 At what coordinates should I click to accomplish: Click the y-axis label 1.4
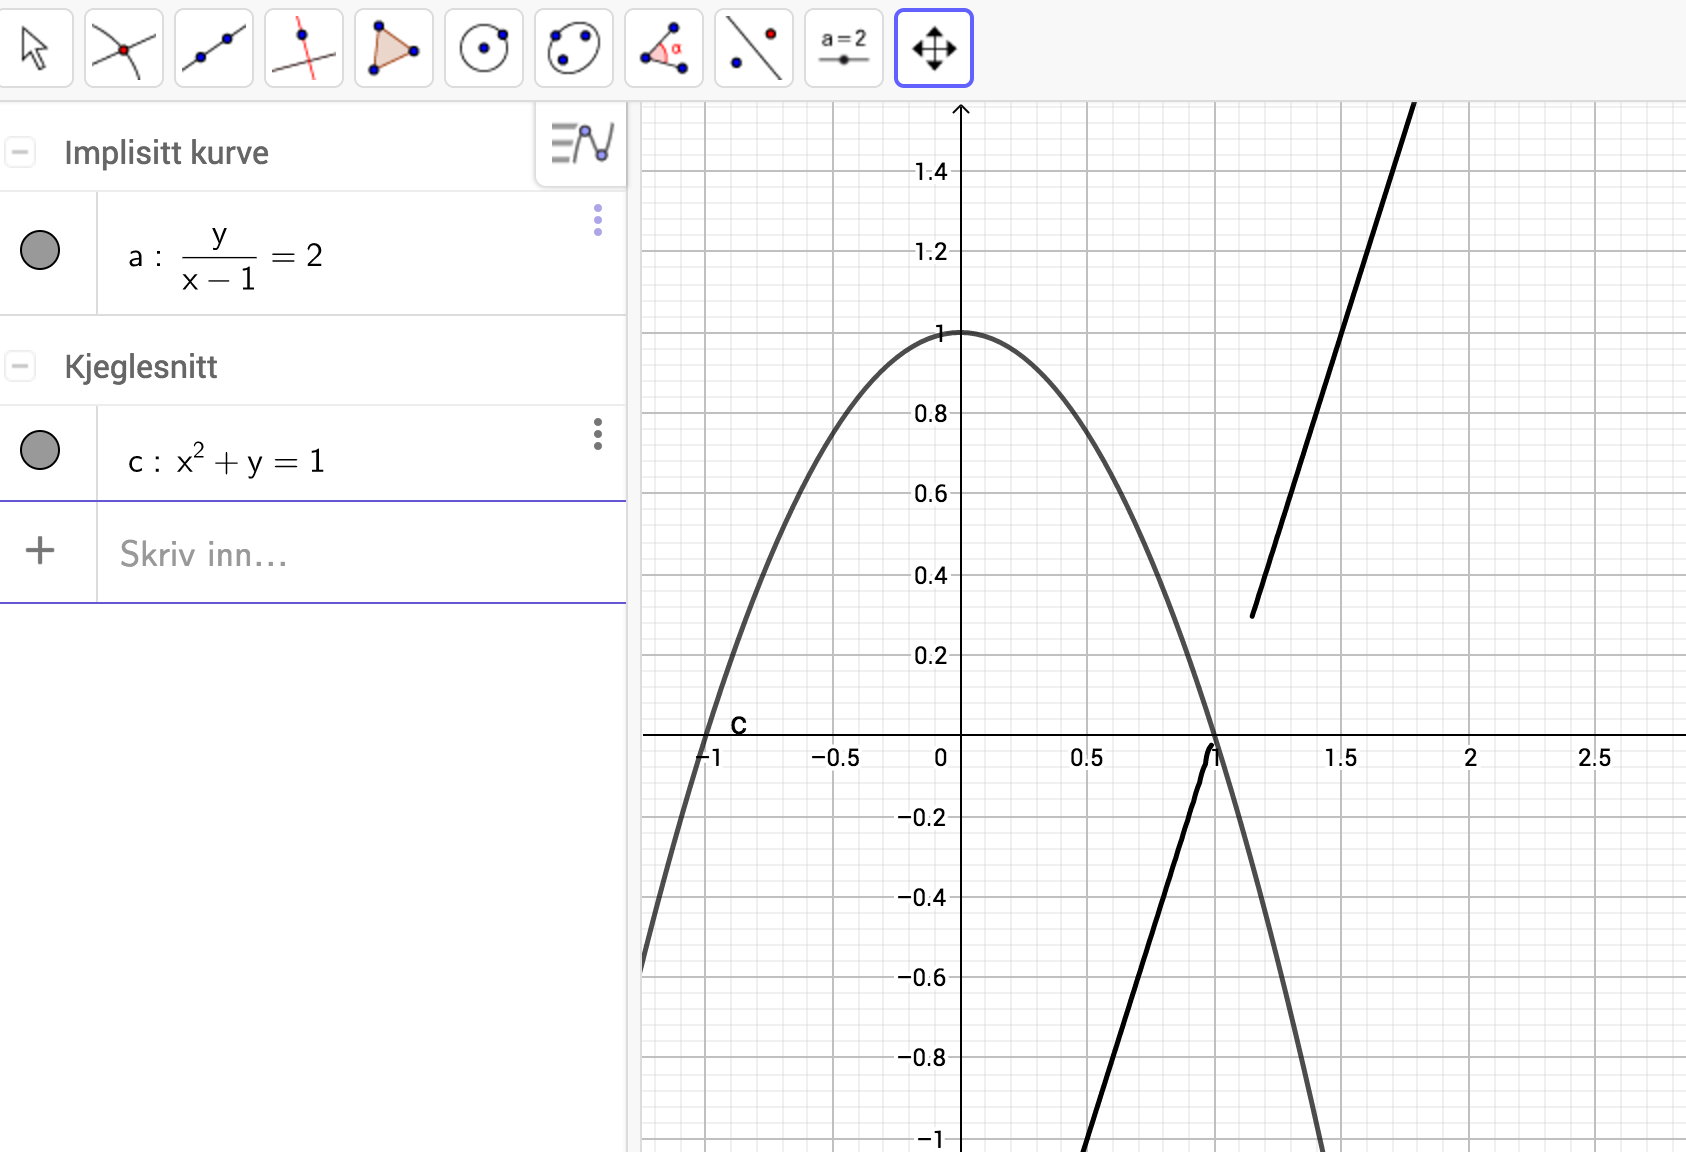pyautogui.click(x=931, y=172)
